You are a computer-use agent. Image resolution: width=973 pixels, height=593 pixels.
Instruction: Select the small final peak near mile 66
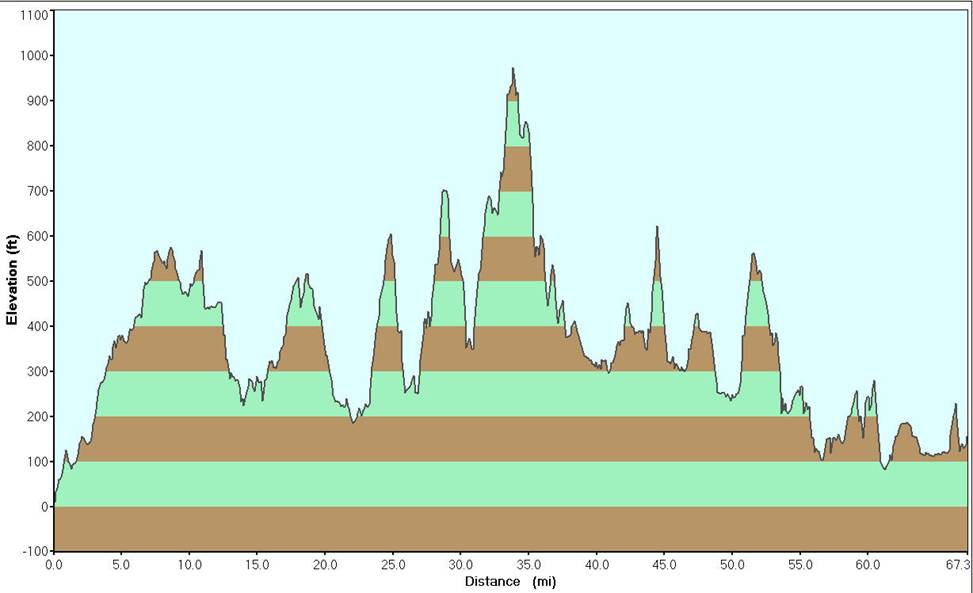[955, 405]
